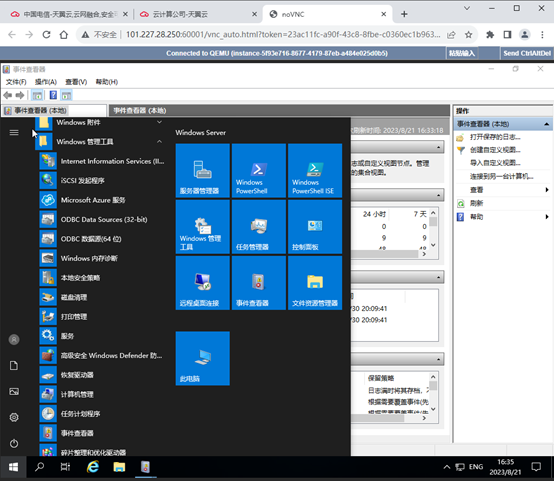Screen dimensions: 554x481
Task: Open the 控制面板 tile
Action: (315, 227)
